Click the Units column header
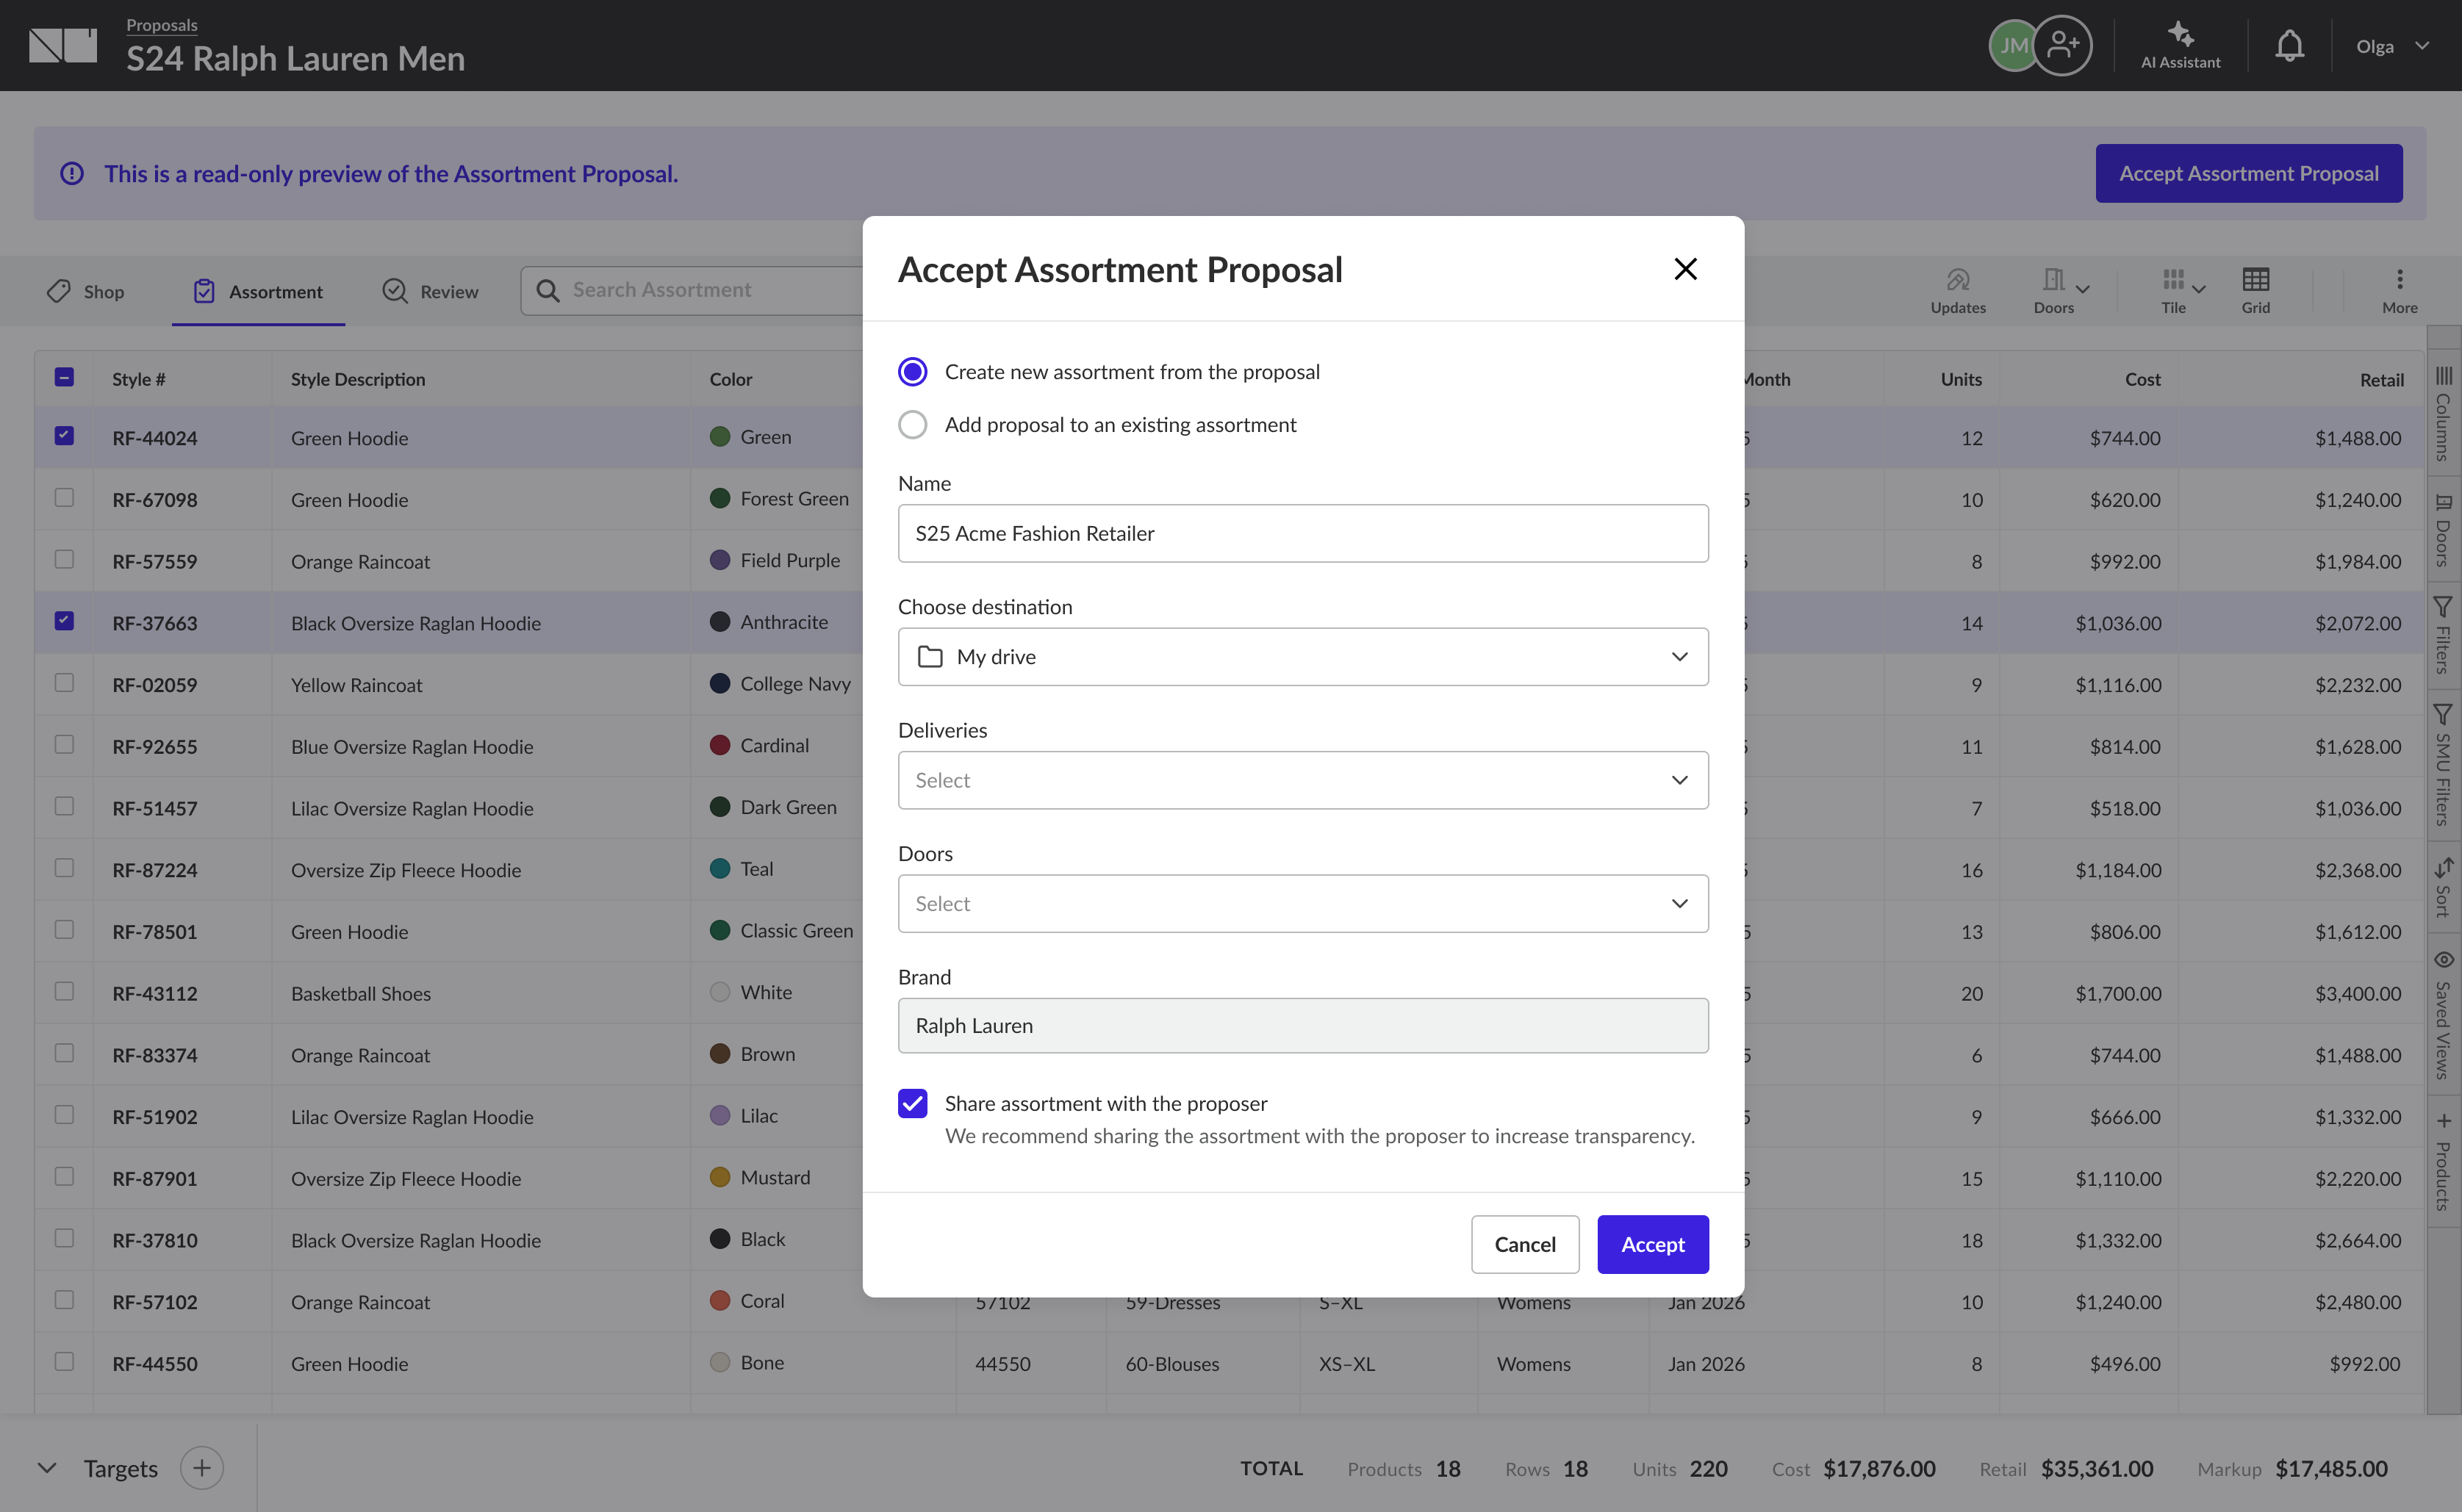Image resolution: width=2462 pixels, height=1512 pixels. point(1961,379)
